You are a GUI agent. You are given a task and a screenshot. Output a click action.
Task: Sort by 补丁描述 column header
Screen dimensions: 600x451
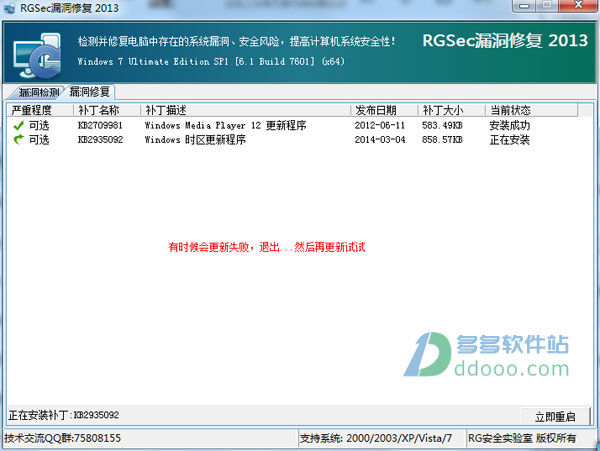245,110
